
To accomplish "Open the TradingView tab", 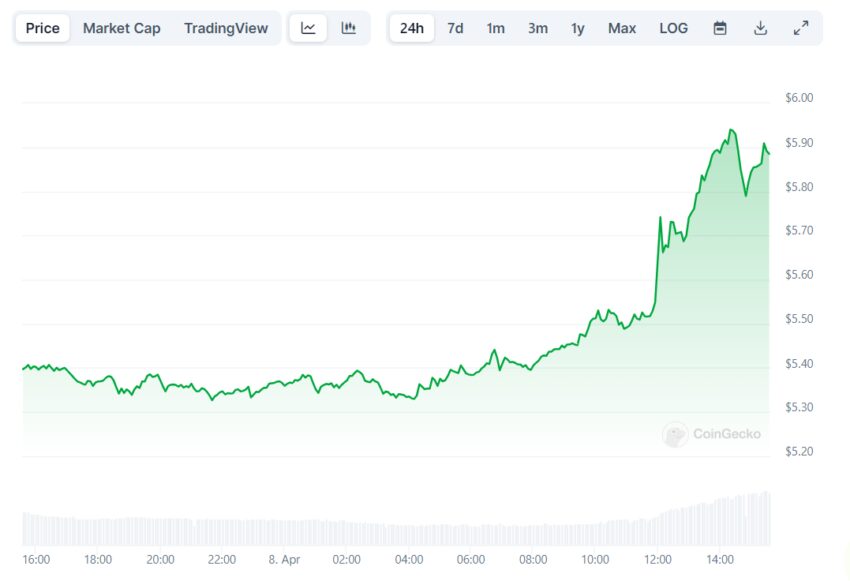I will tap(226, 28).
